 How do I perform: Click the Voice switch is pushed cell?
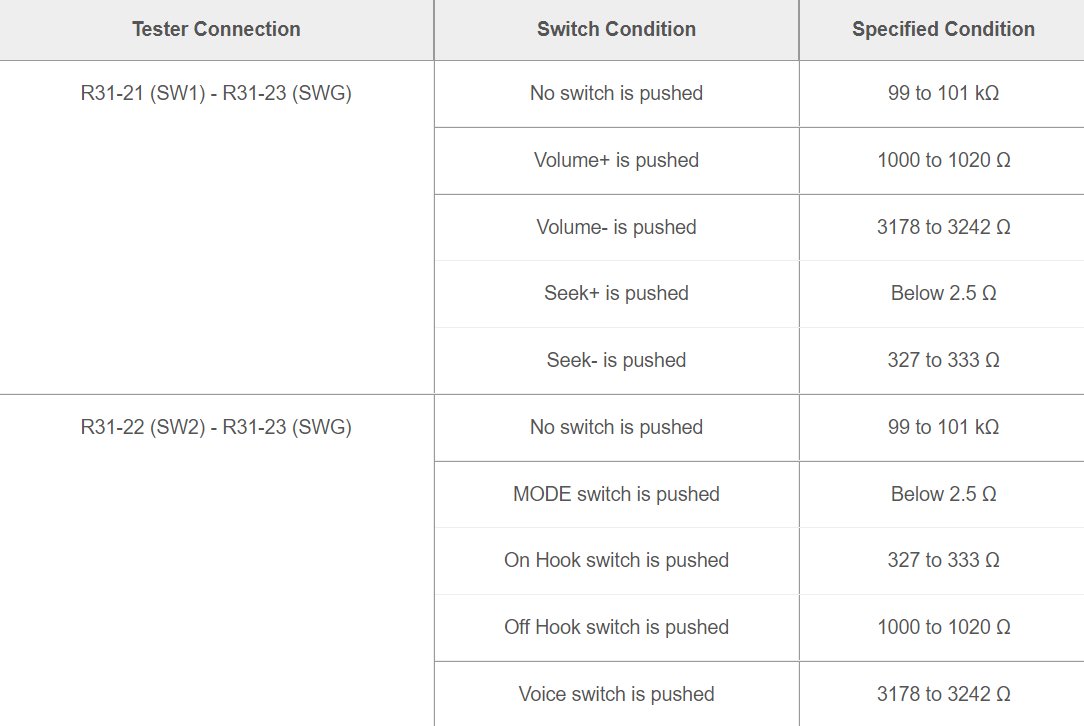pyautogui.click(x=616, y=694)
